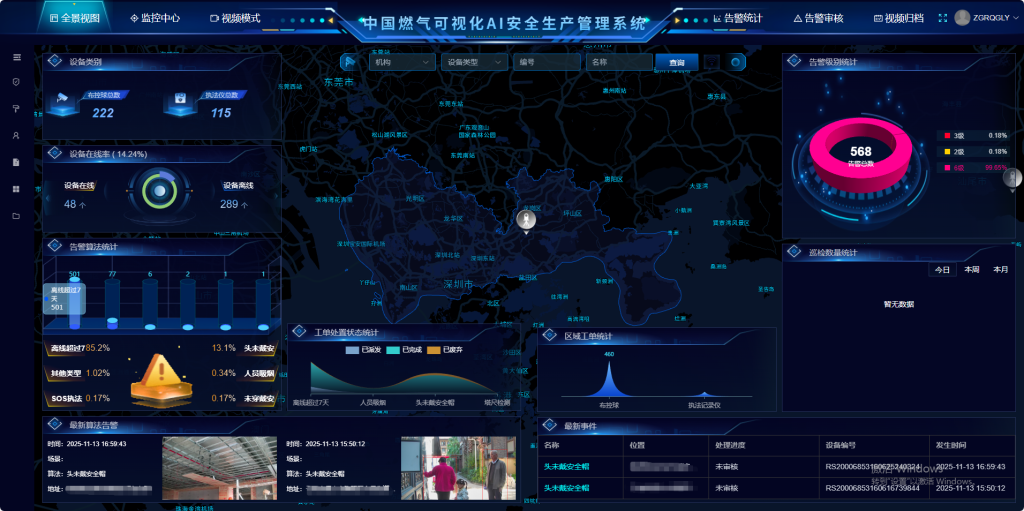The width and height of the screenshot is (1024, 511).
Task: Click the surveillance camera icon beside 机构 filter
Action: (350, 62)
